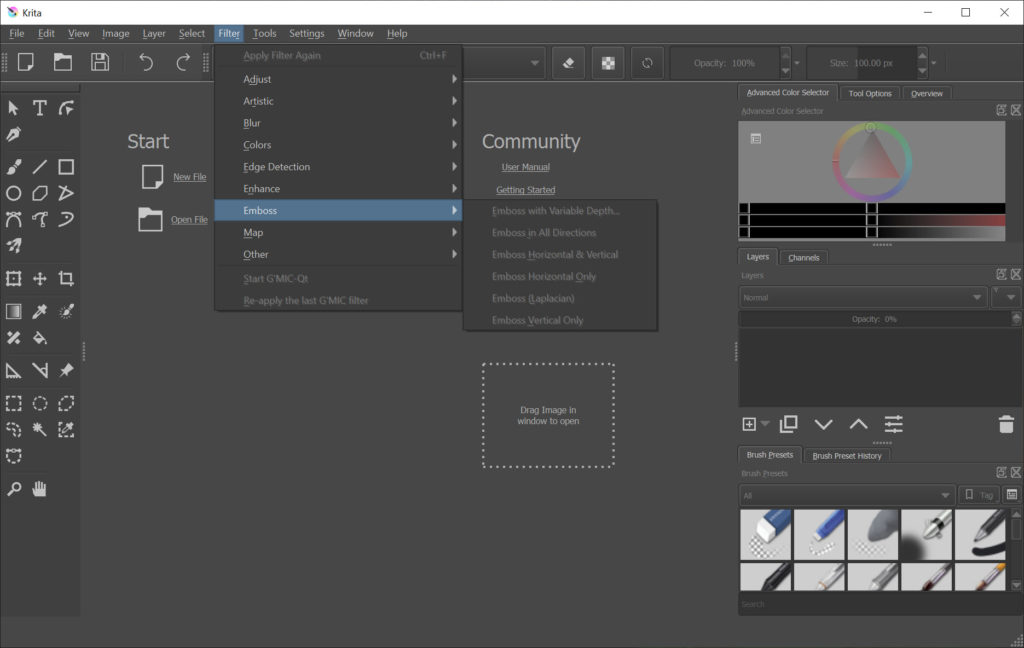Expand the Edge Detection submenu
This screenshot has height=648, width=1024.
coord(338,167)
